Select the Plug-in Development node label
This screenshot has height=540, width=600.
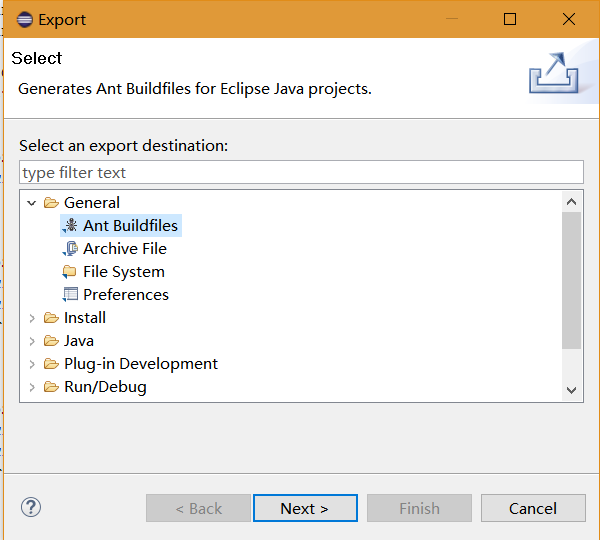[x=141, y=364]
